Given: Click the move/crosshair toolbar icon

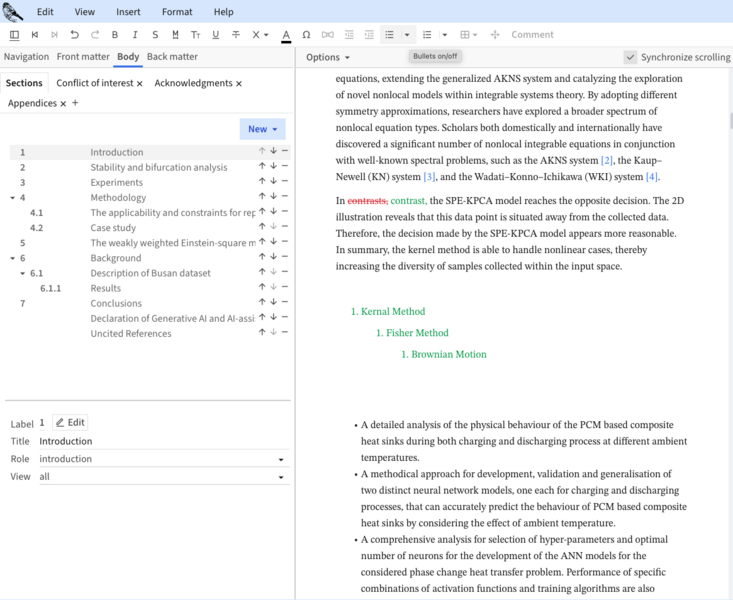Looking at the screenshot, I should pos(495,35).
